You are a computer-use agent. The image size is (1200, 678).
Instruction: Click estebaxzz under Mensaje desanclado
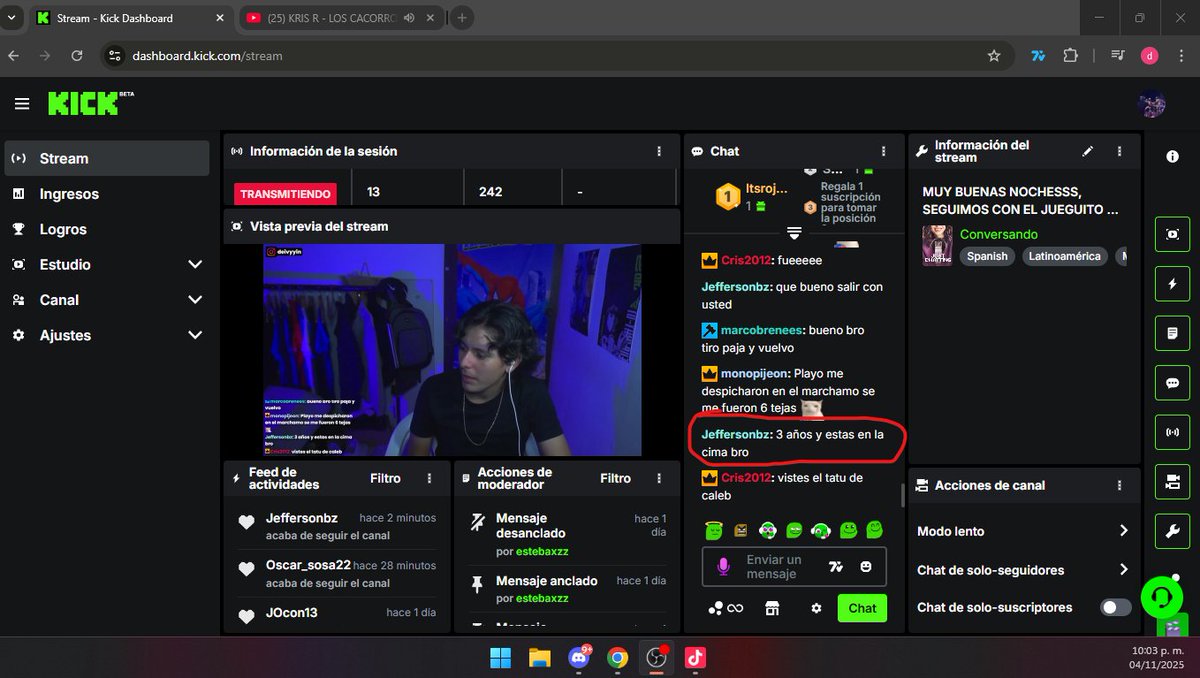(542, 551)
